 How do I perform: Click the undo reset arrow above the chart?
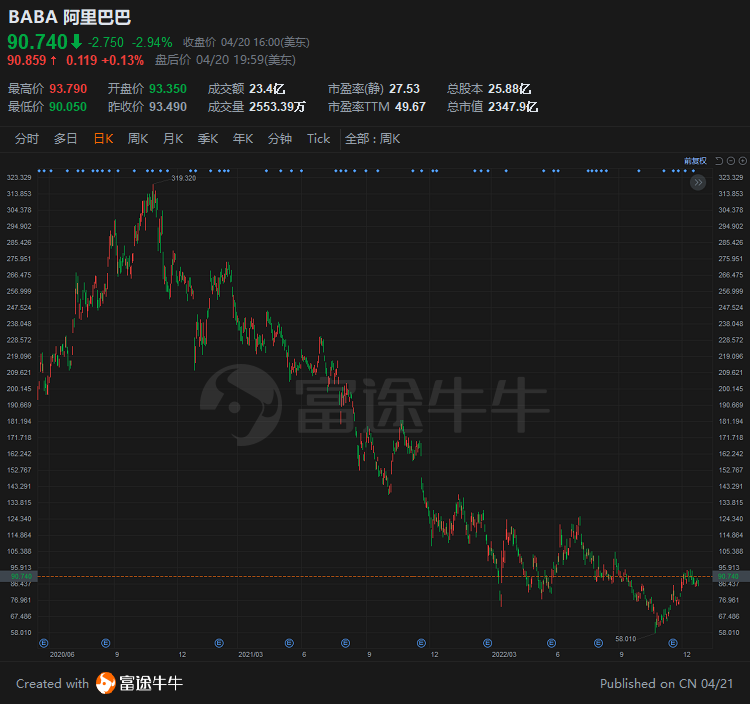719,161
